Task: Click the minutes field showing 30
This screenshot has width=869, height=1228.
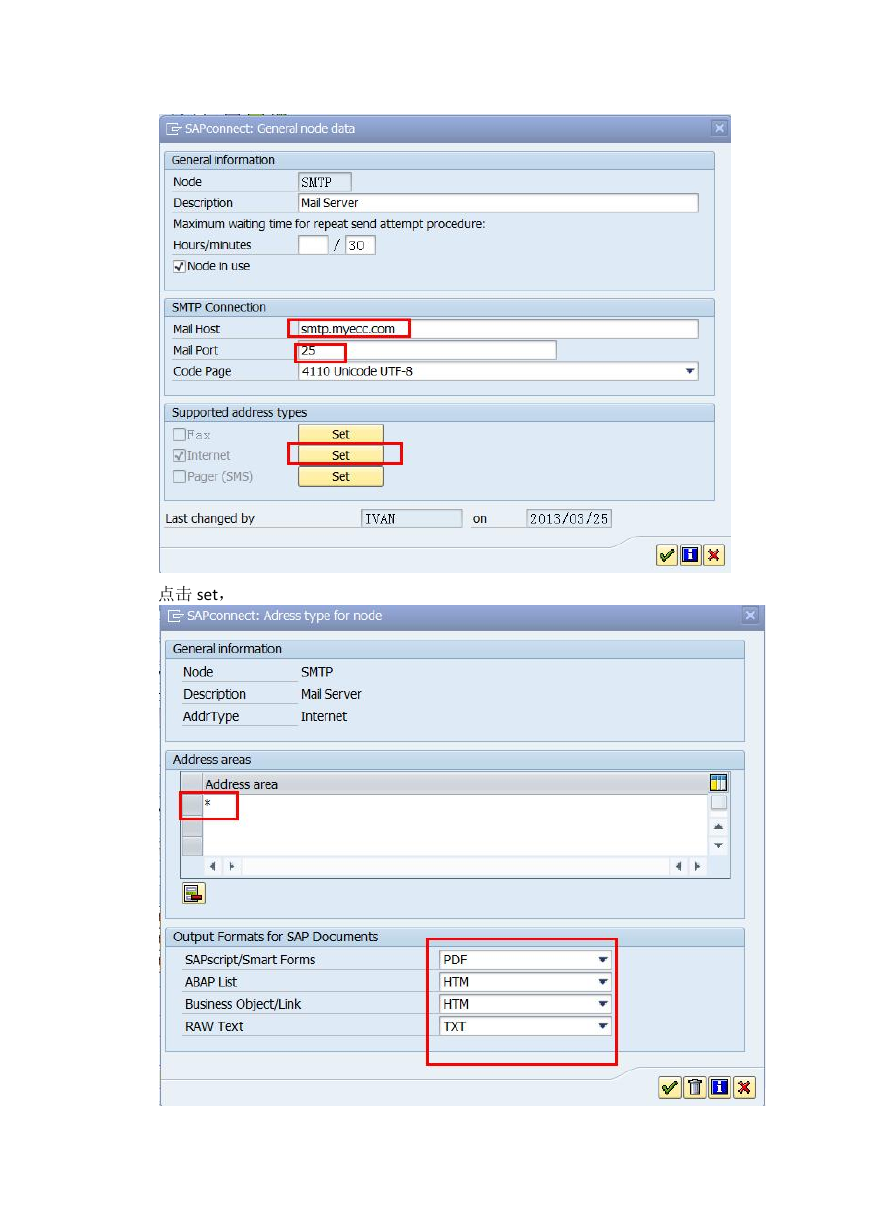Action: 360,245
